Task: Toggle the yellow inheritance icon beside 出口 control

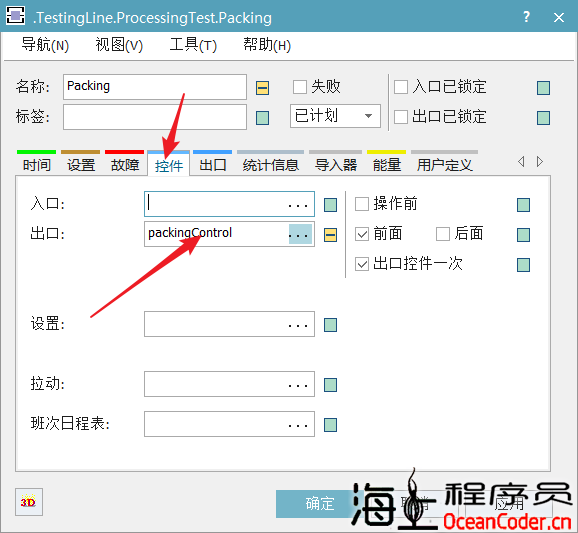Action: click(x=330, y=235)
